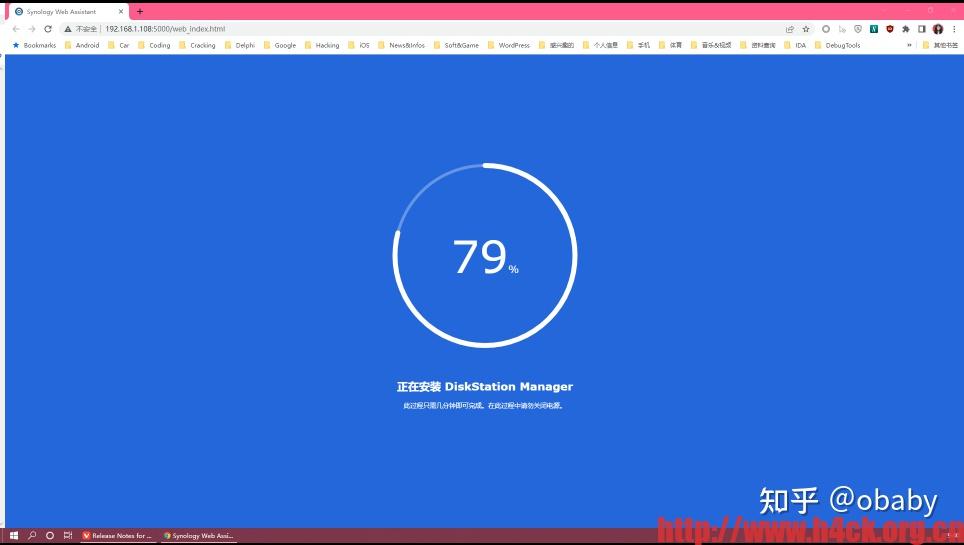The width and height of the screenshot is (964, 545).
Task: Click the browser forward arrow
Action: [x=32, y=29]
